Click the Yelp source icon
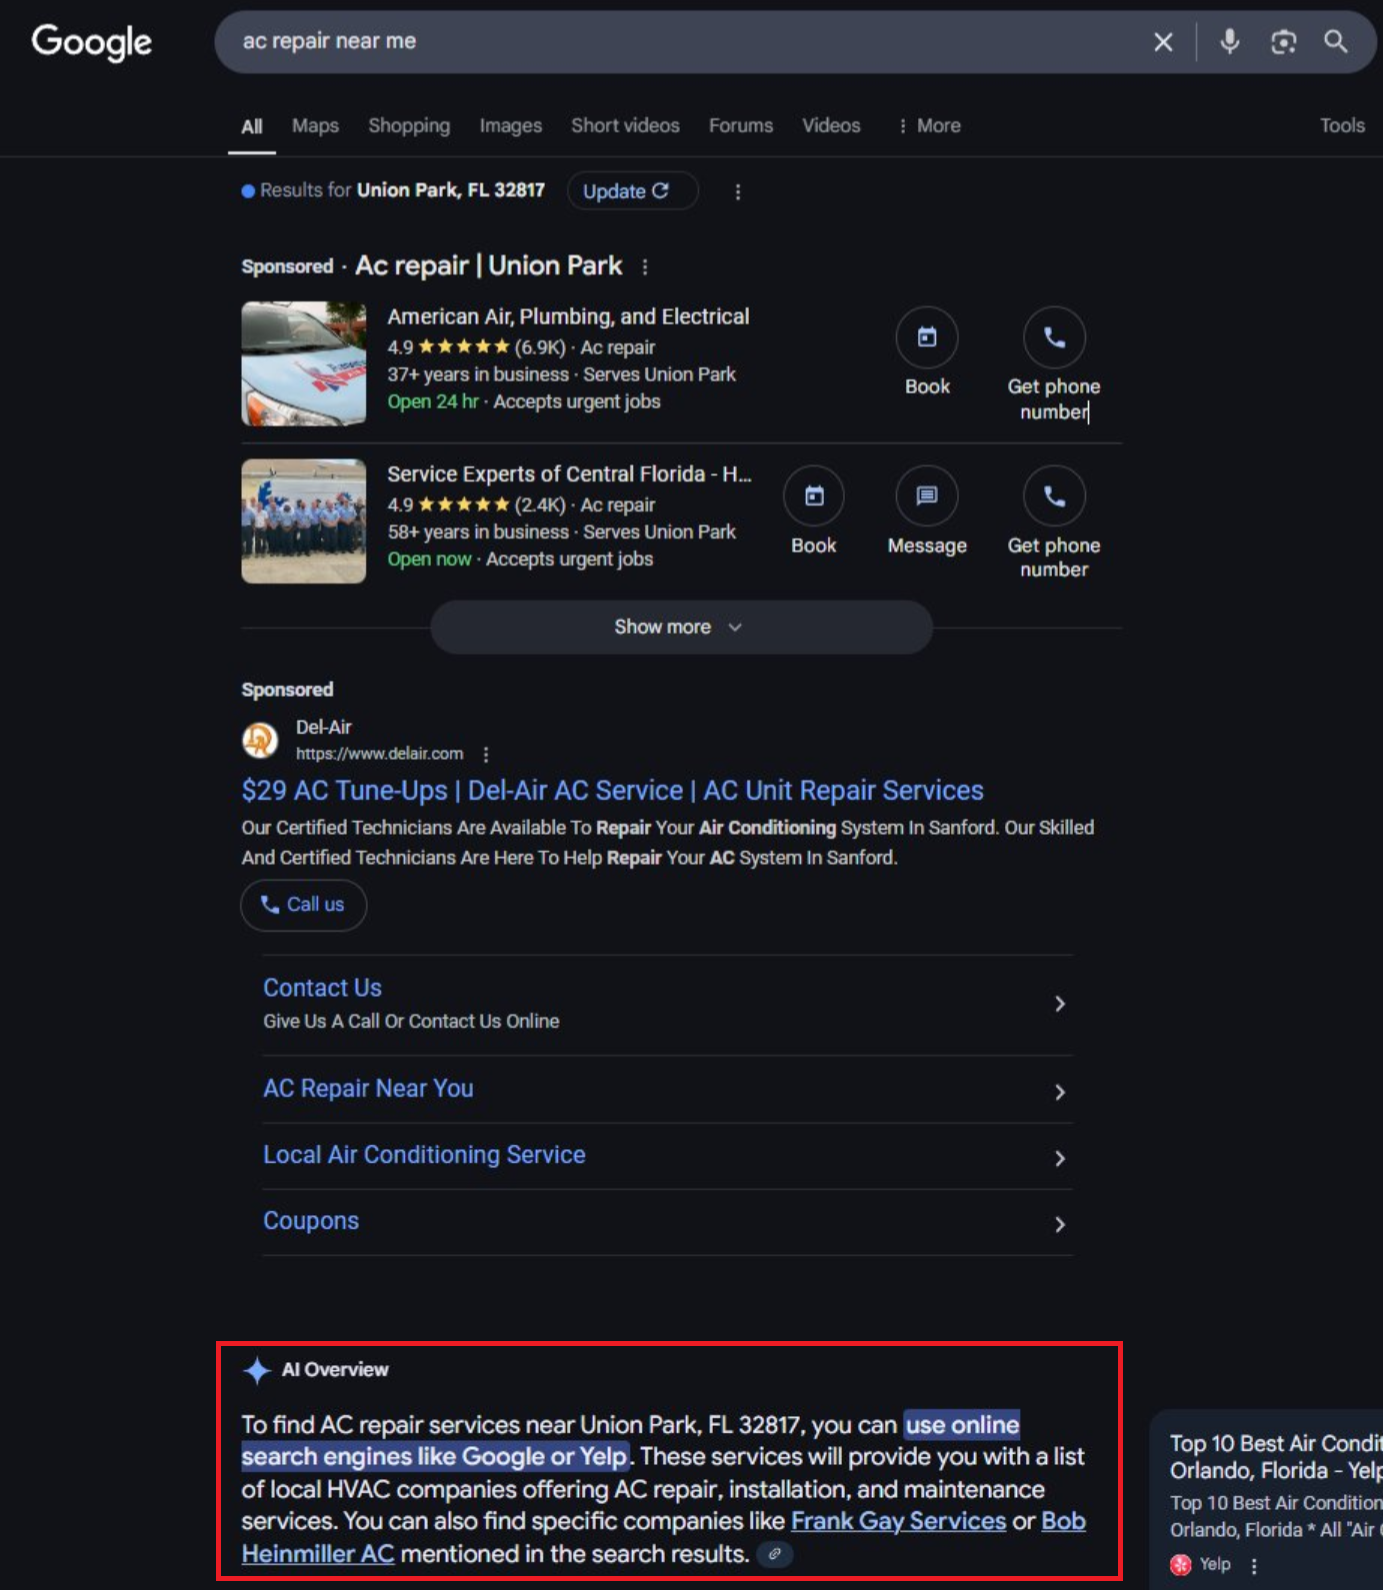 pyautogui.click(x=1181, y=1565)
